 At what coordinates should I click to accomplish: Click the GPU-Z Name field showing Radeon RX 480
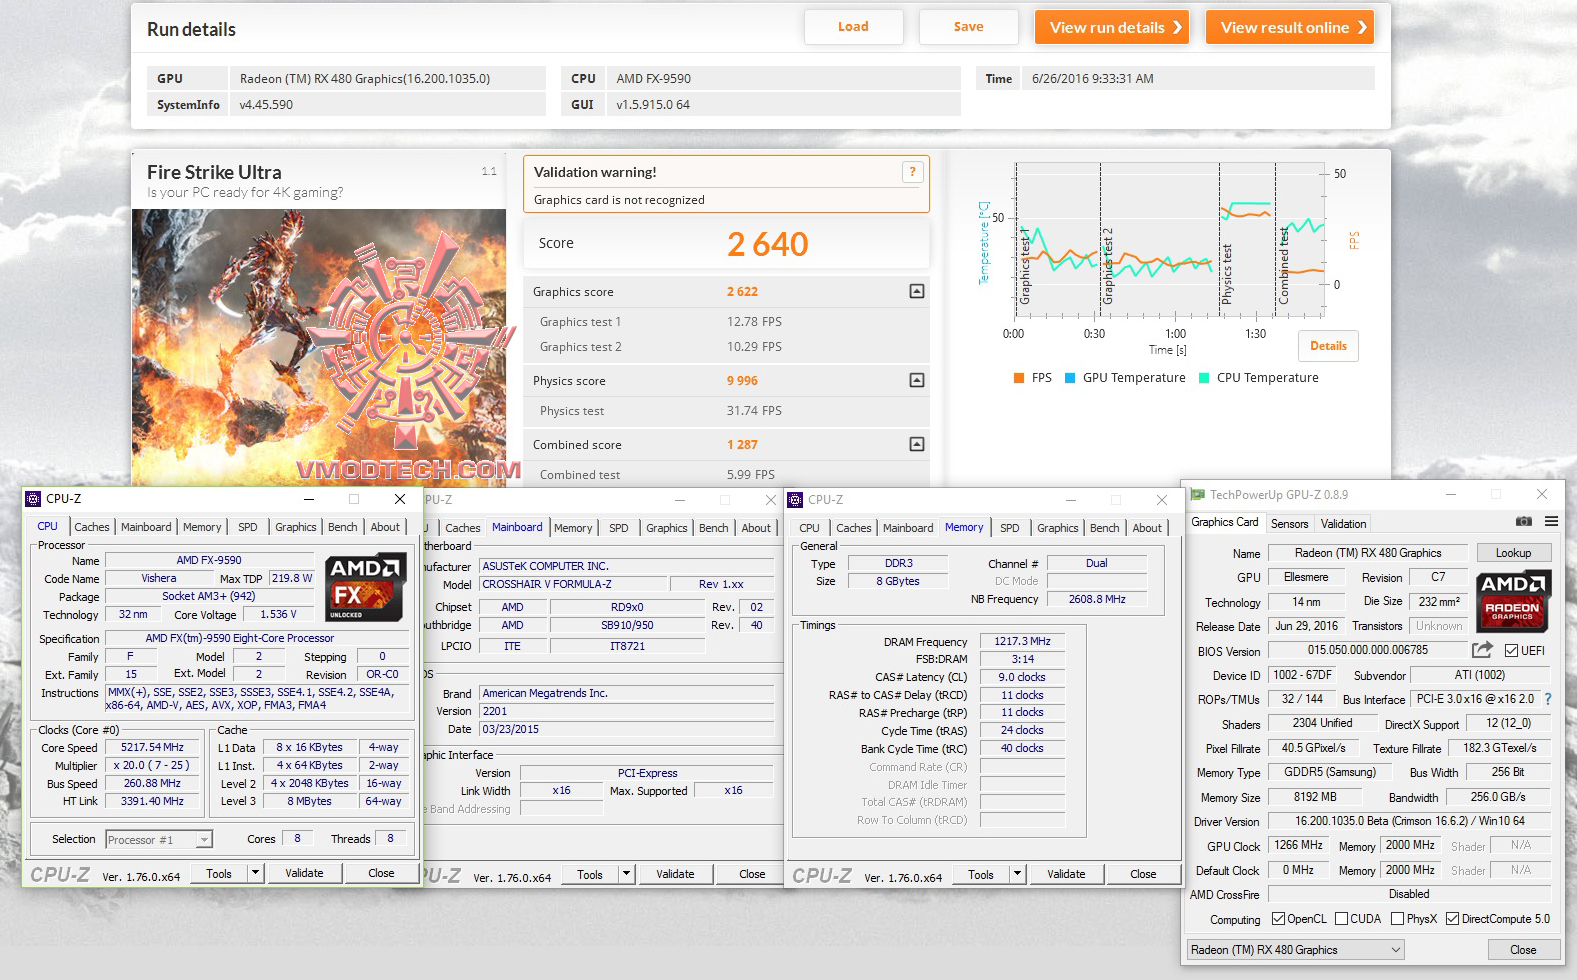[x=1368, y=553]
